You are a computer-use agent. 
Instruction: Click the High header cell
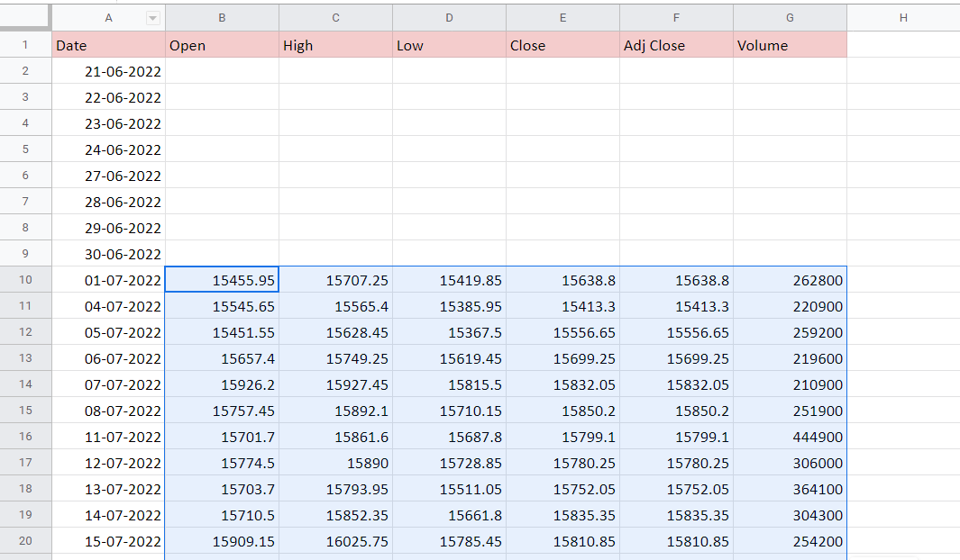click(x=336, y=45)
